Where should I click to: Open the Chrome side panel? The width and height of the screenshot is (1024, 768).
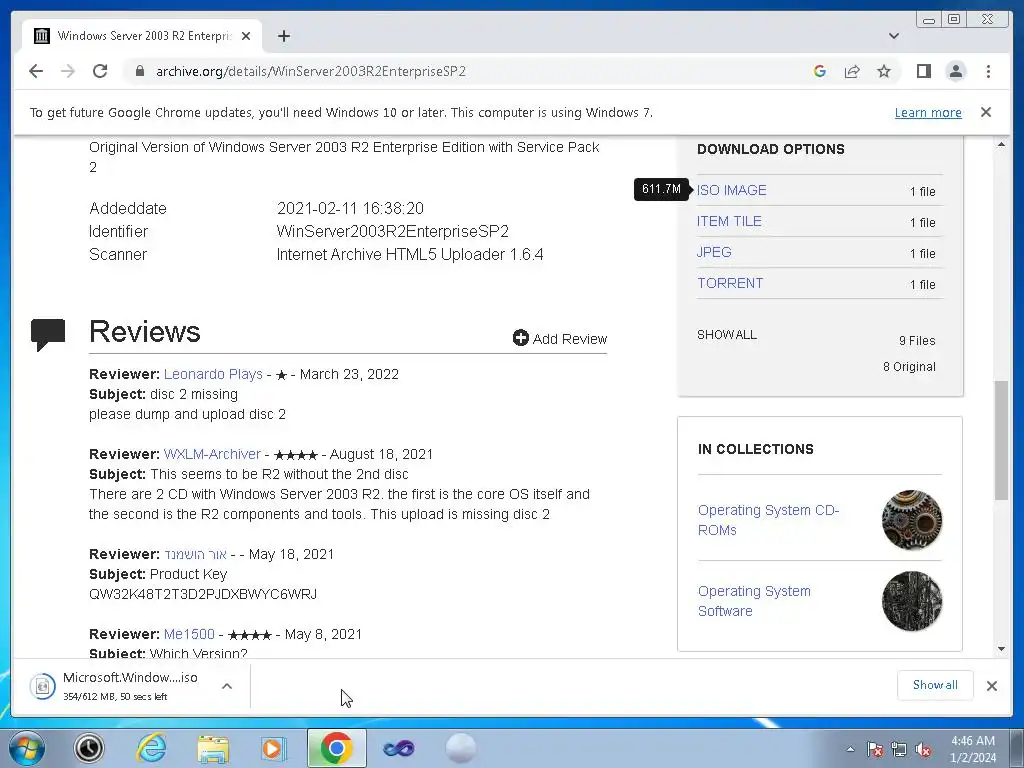coord(923,71)
